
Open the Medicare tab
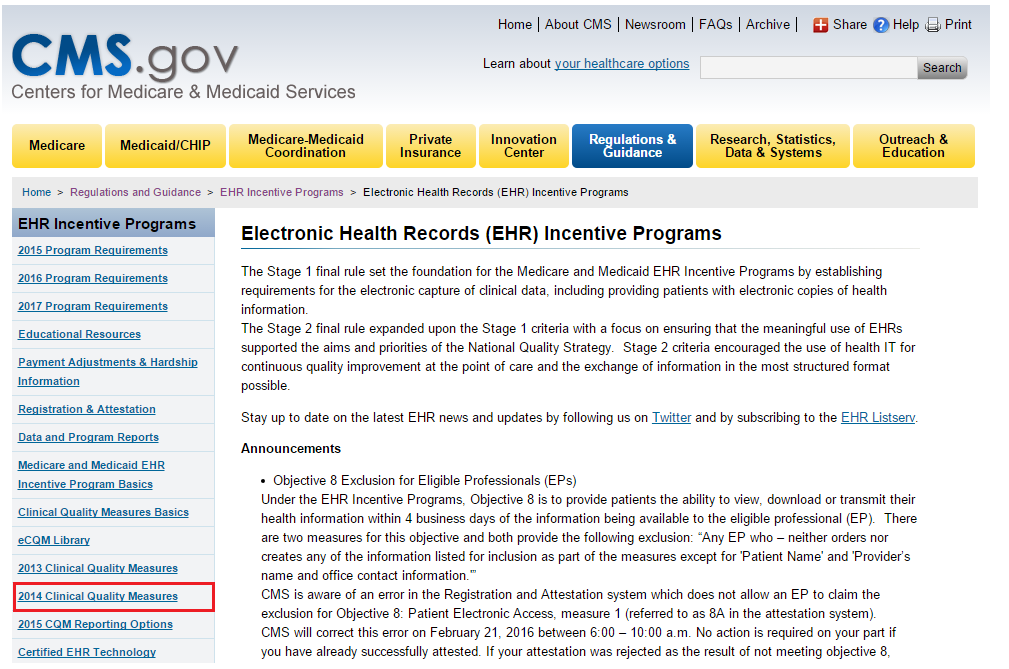pyautogui.click(x=57, y=146)
